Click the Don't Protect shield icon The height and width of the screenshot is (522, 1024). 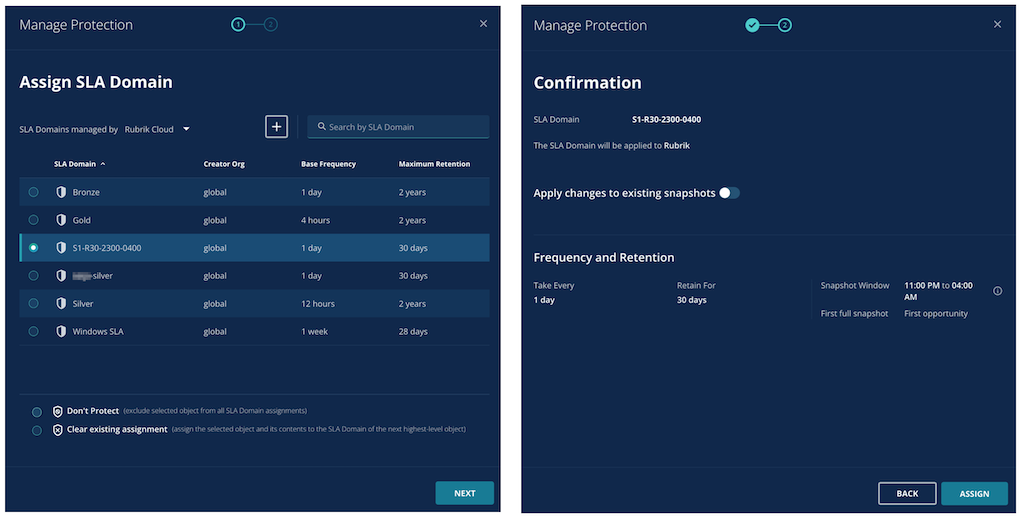(x=57, y=411)
